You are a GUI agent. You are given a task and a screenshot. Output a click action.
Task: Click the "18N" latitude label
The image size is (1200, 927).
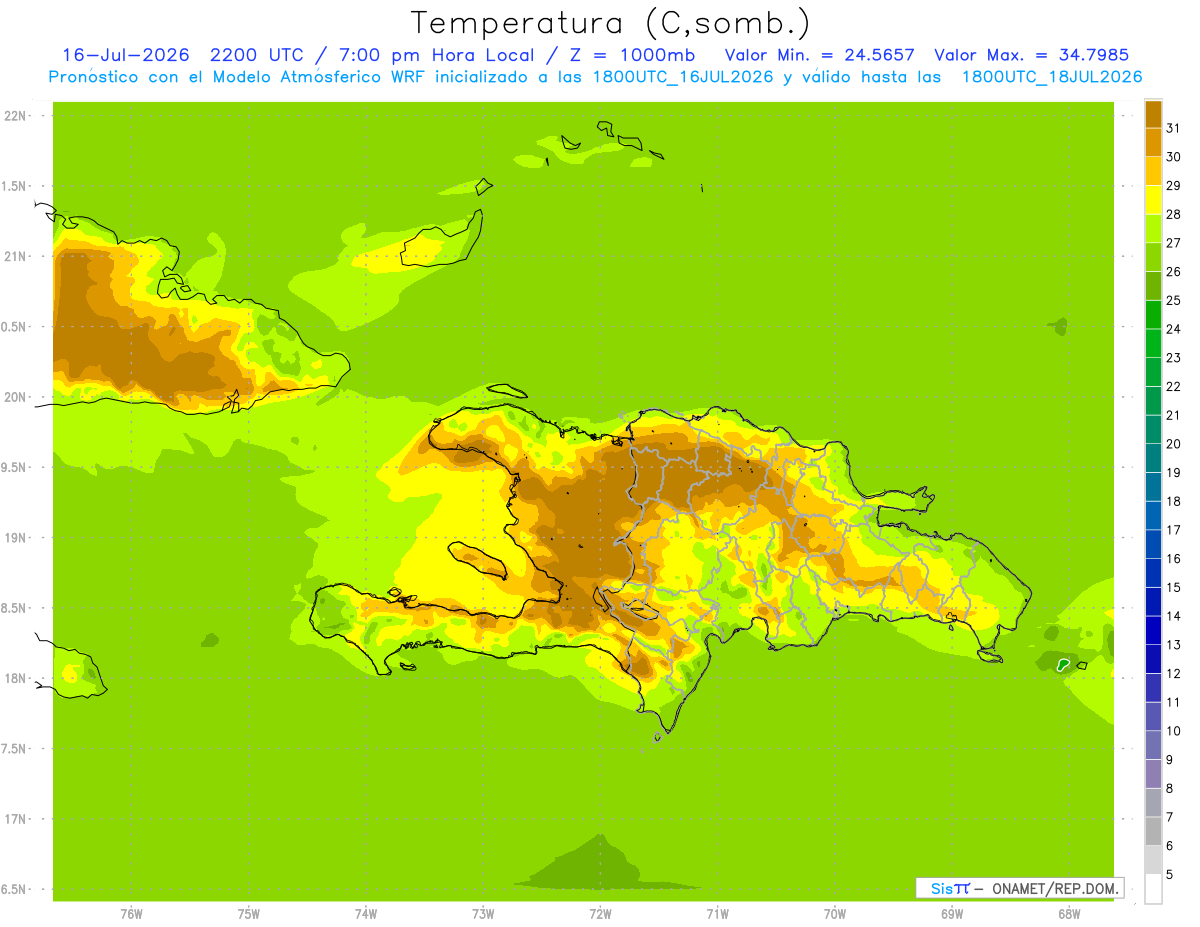[14, 678]
